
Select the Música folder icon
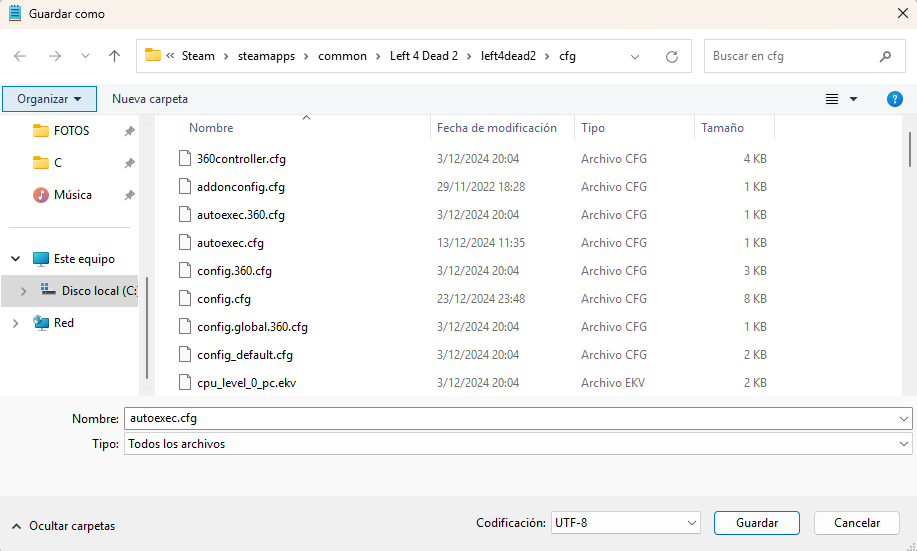41,195
